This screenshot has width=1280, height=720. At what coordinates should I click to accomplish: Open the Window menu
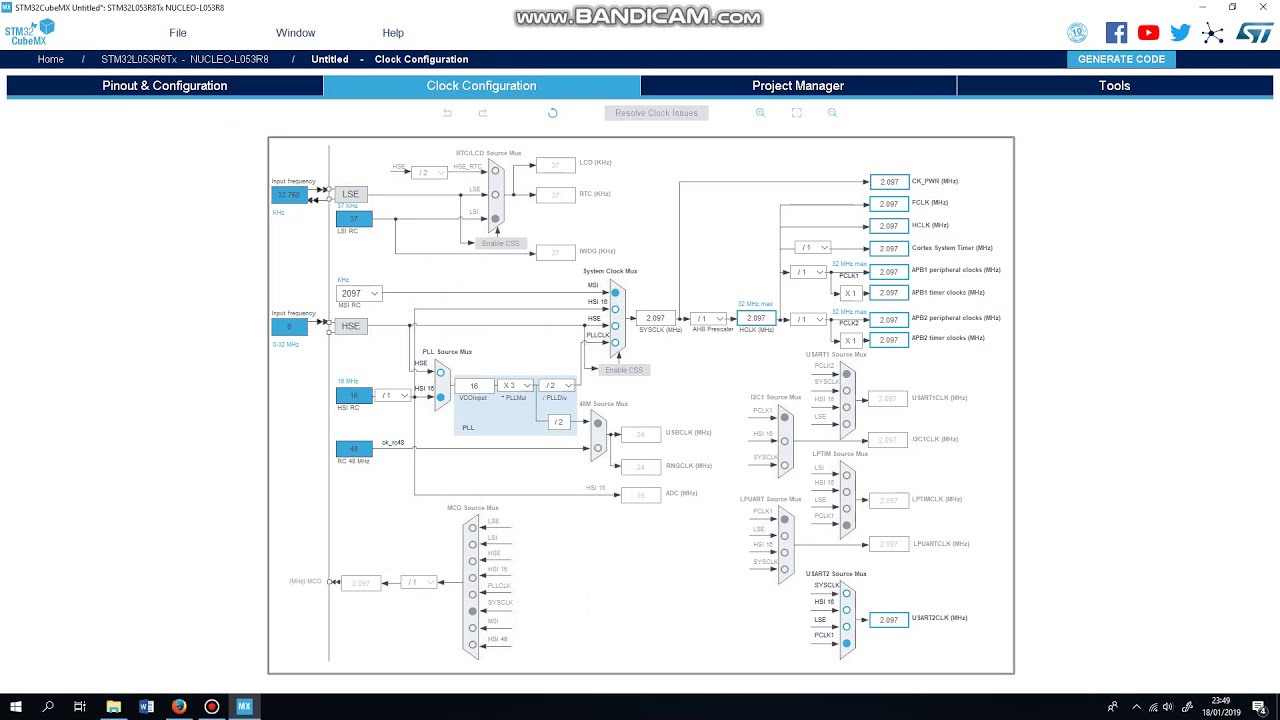295,33
